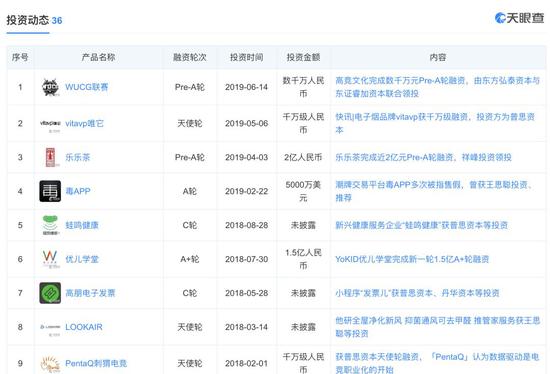Click the 毒APP black logo icon
Screen dimensions: 550x374
coord(50,191)
